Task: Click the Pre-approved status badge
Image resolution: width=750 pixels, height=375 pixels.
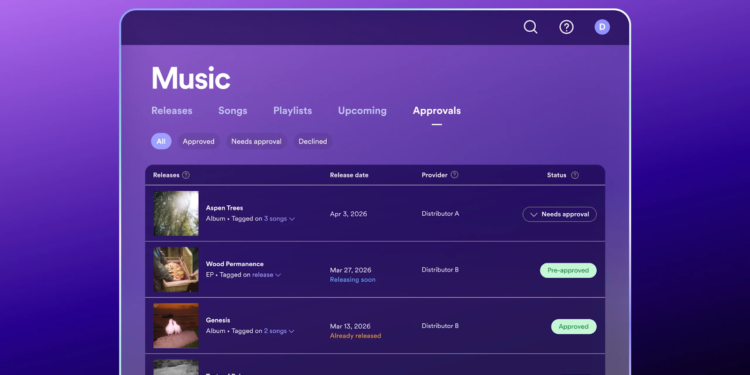Action: coord(568,270)
